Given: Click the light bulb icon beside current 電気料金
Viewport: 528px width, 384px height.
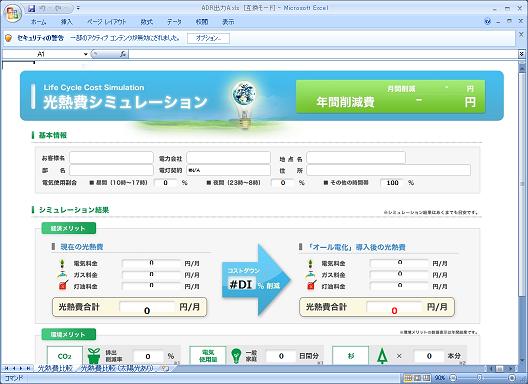Looking at the screenshot, I should 62,263.
